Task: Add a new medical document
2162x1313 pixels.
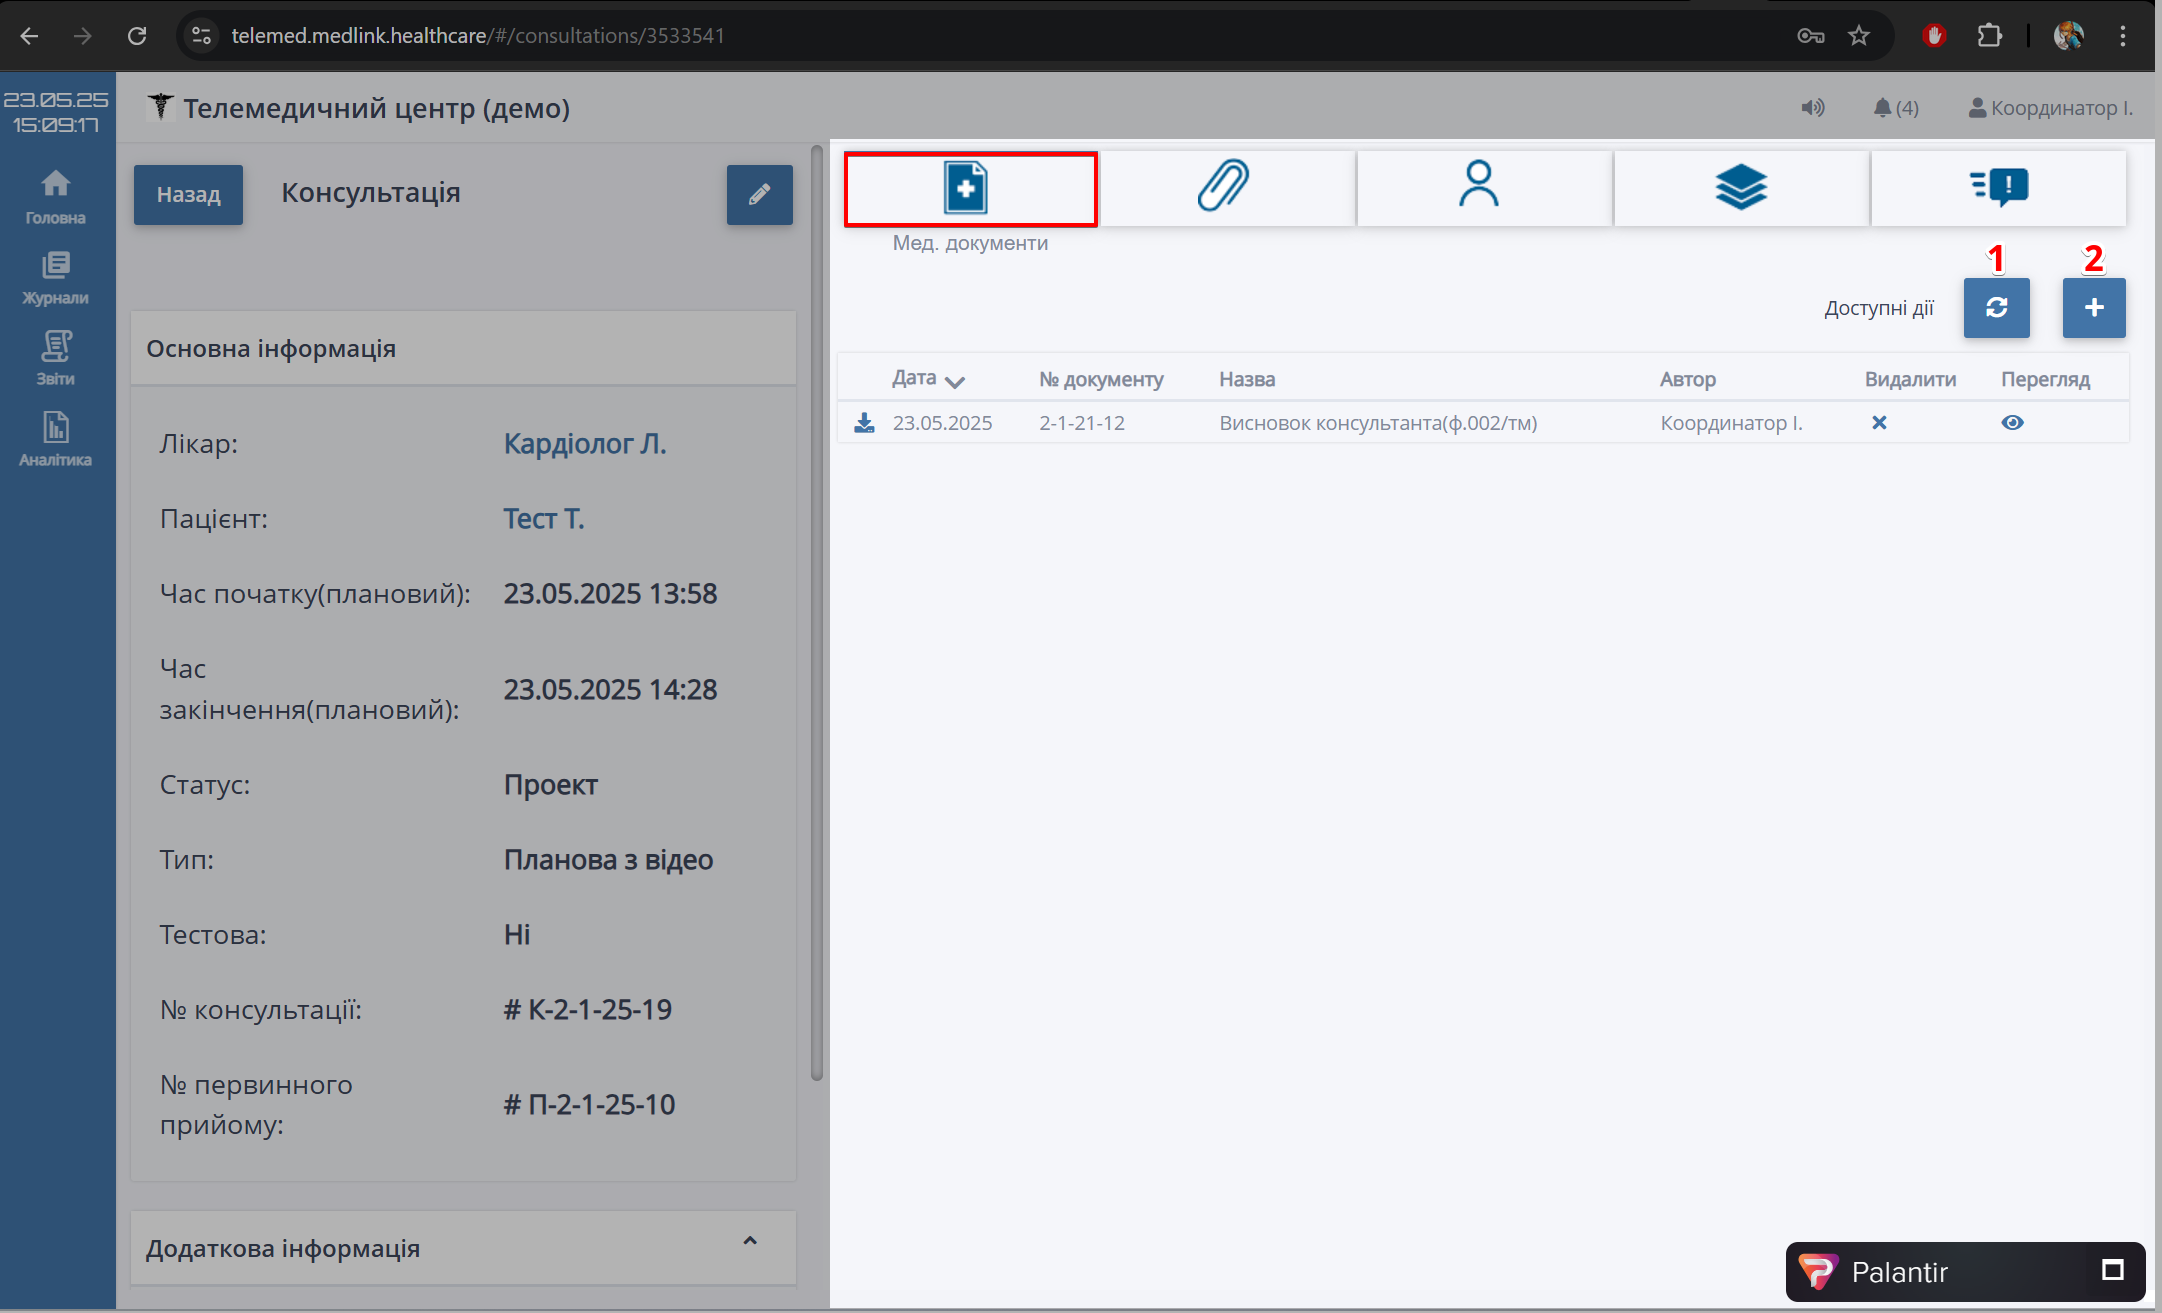Action: point(2093,308)
